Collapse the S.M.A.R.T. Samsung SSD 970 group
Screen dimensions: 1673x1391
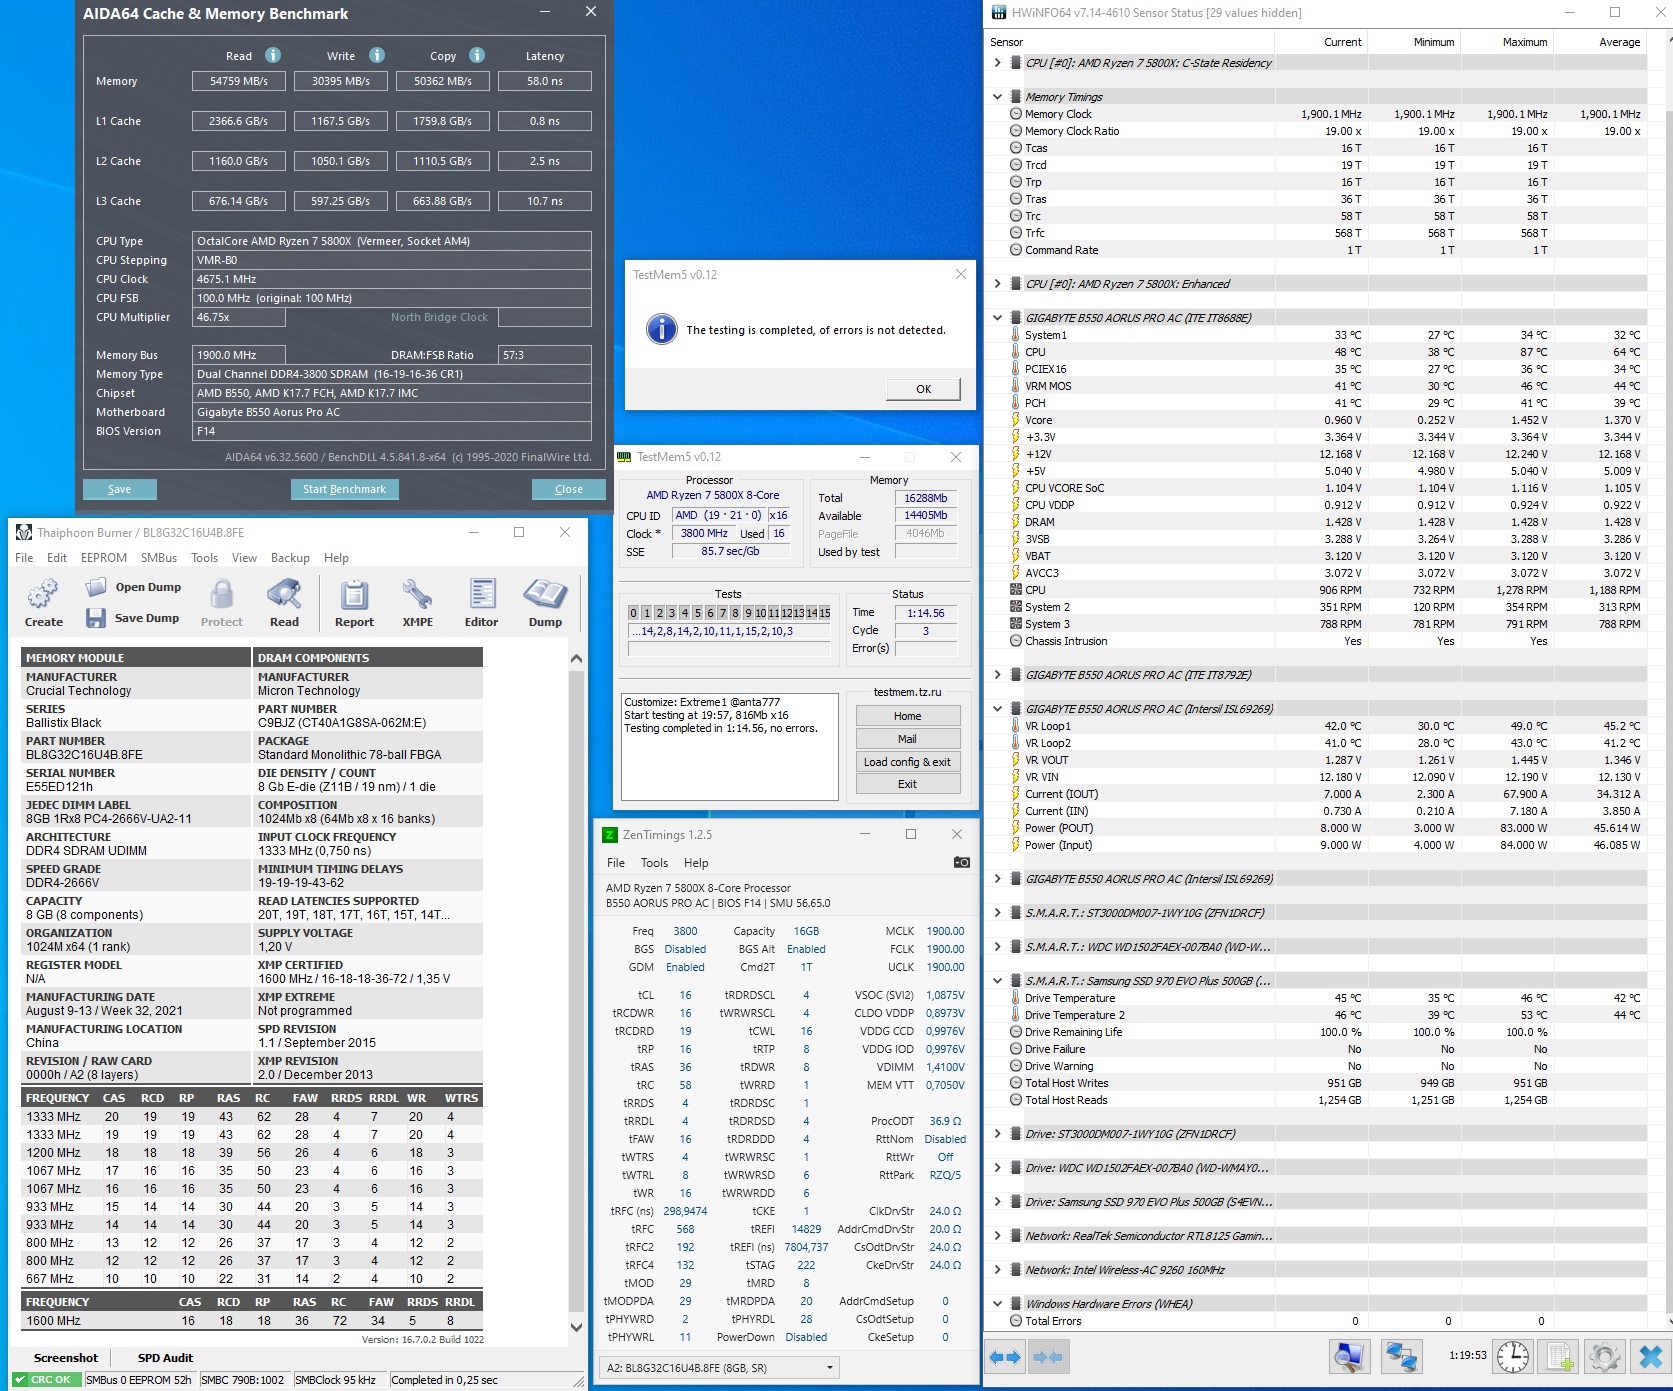click(997, 981)
